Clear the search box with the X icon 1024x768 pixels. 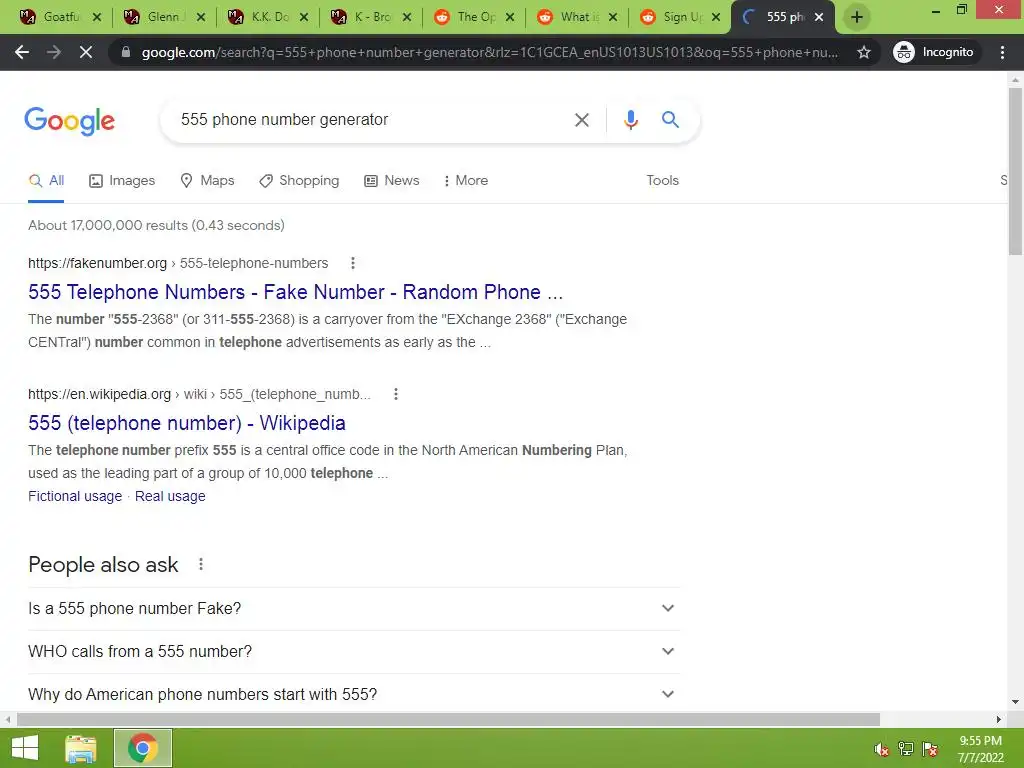coord(581,120)
